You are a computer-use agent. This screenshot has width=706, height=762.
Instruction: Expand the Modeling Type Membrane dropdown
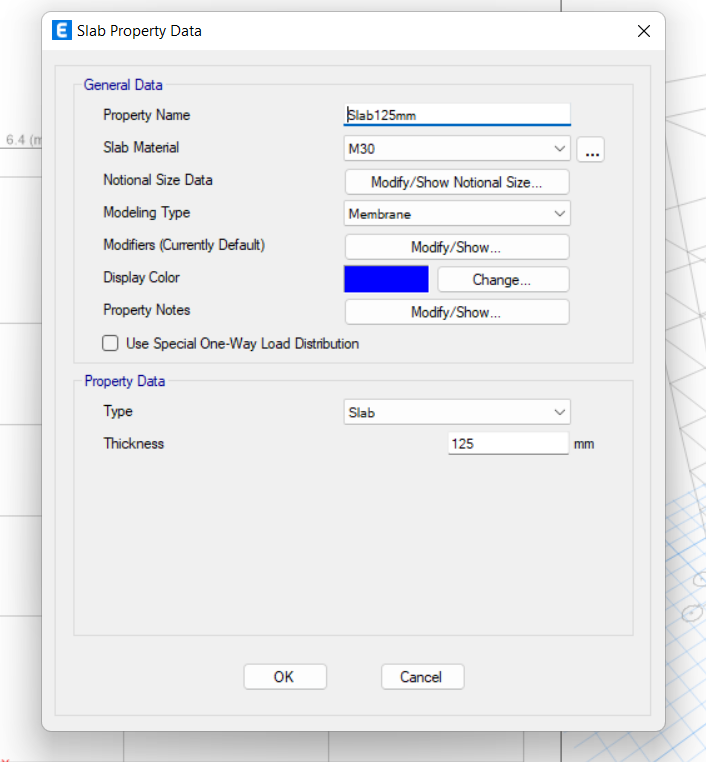pos(457,213)
